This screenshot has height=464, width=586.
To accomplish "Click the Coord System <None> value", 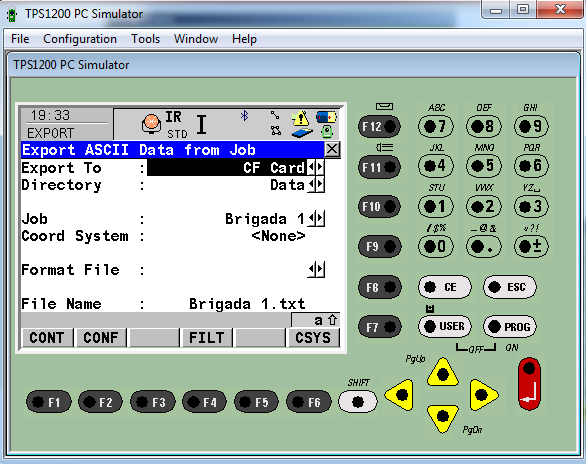I will [278, 236].
